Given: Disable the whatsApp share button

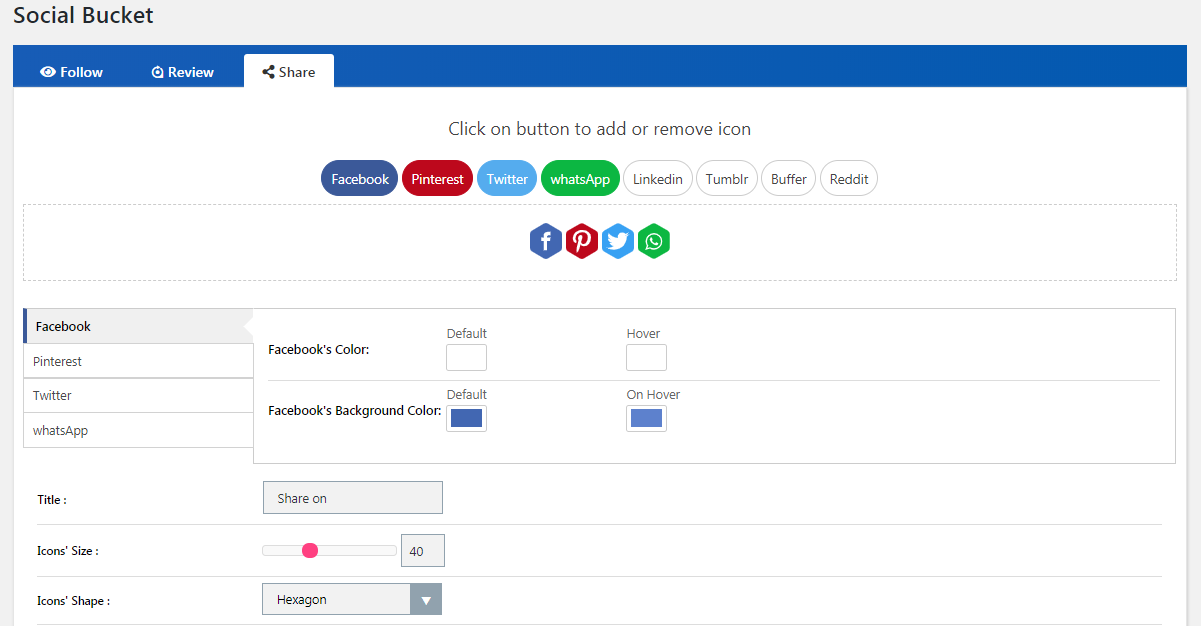Looking at the screenshot, I should (580, 179).
